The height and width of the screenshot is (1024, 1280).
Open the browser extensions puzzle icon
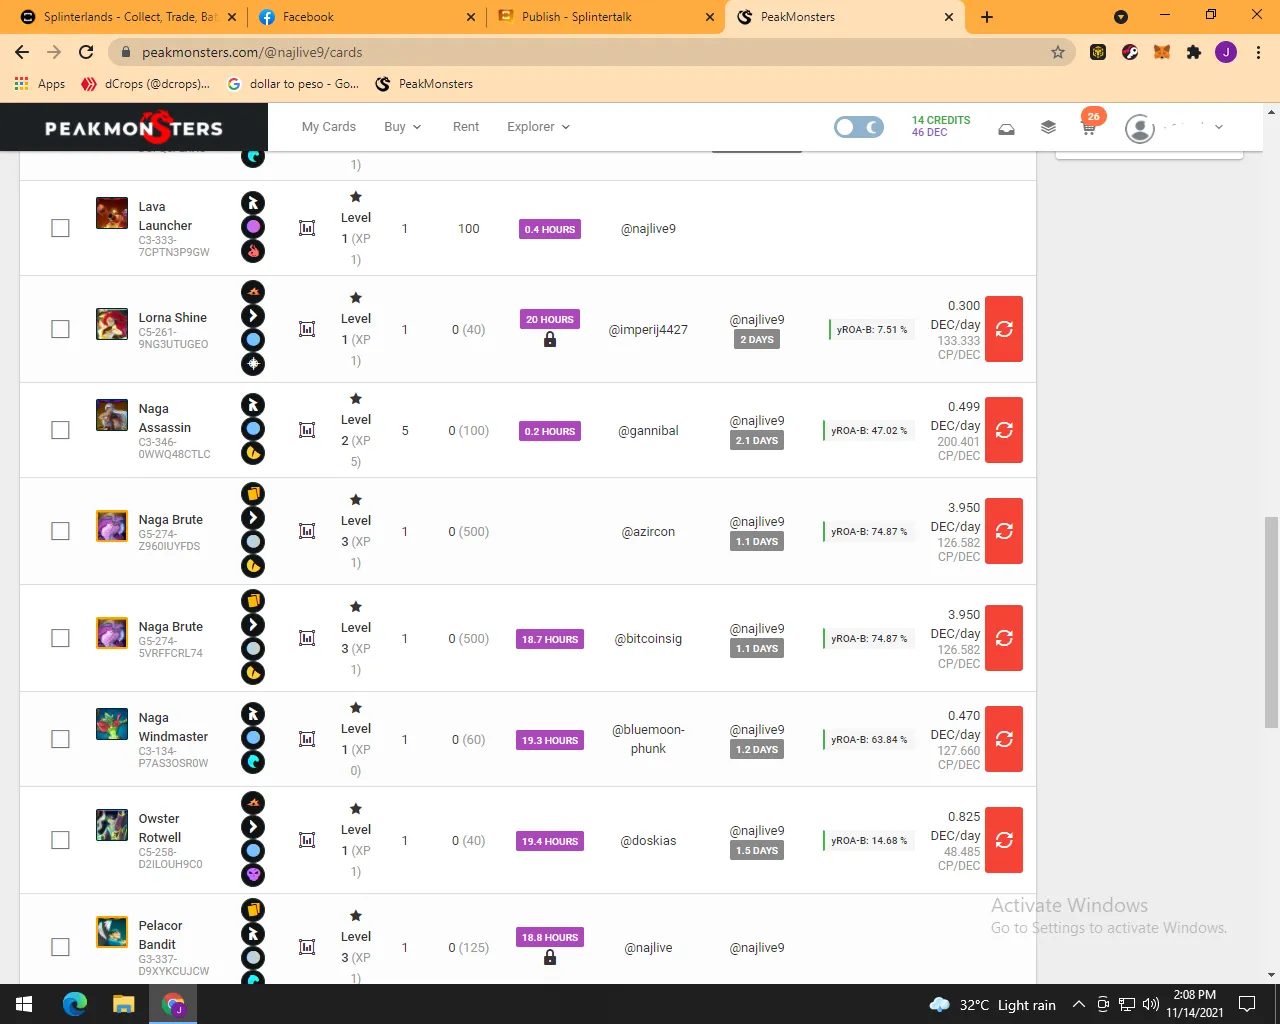pyautogui.click(x=1194, y=52)
